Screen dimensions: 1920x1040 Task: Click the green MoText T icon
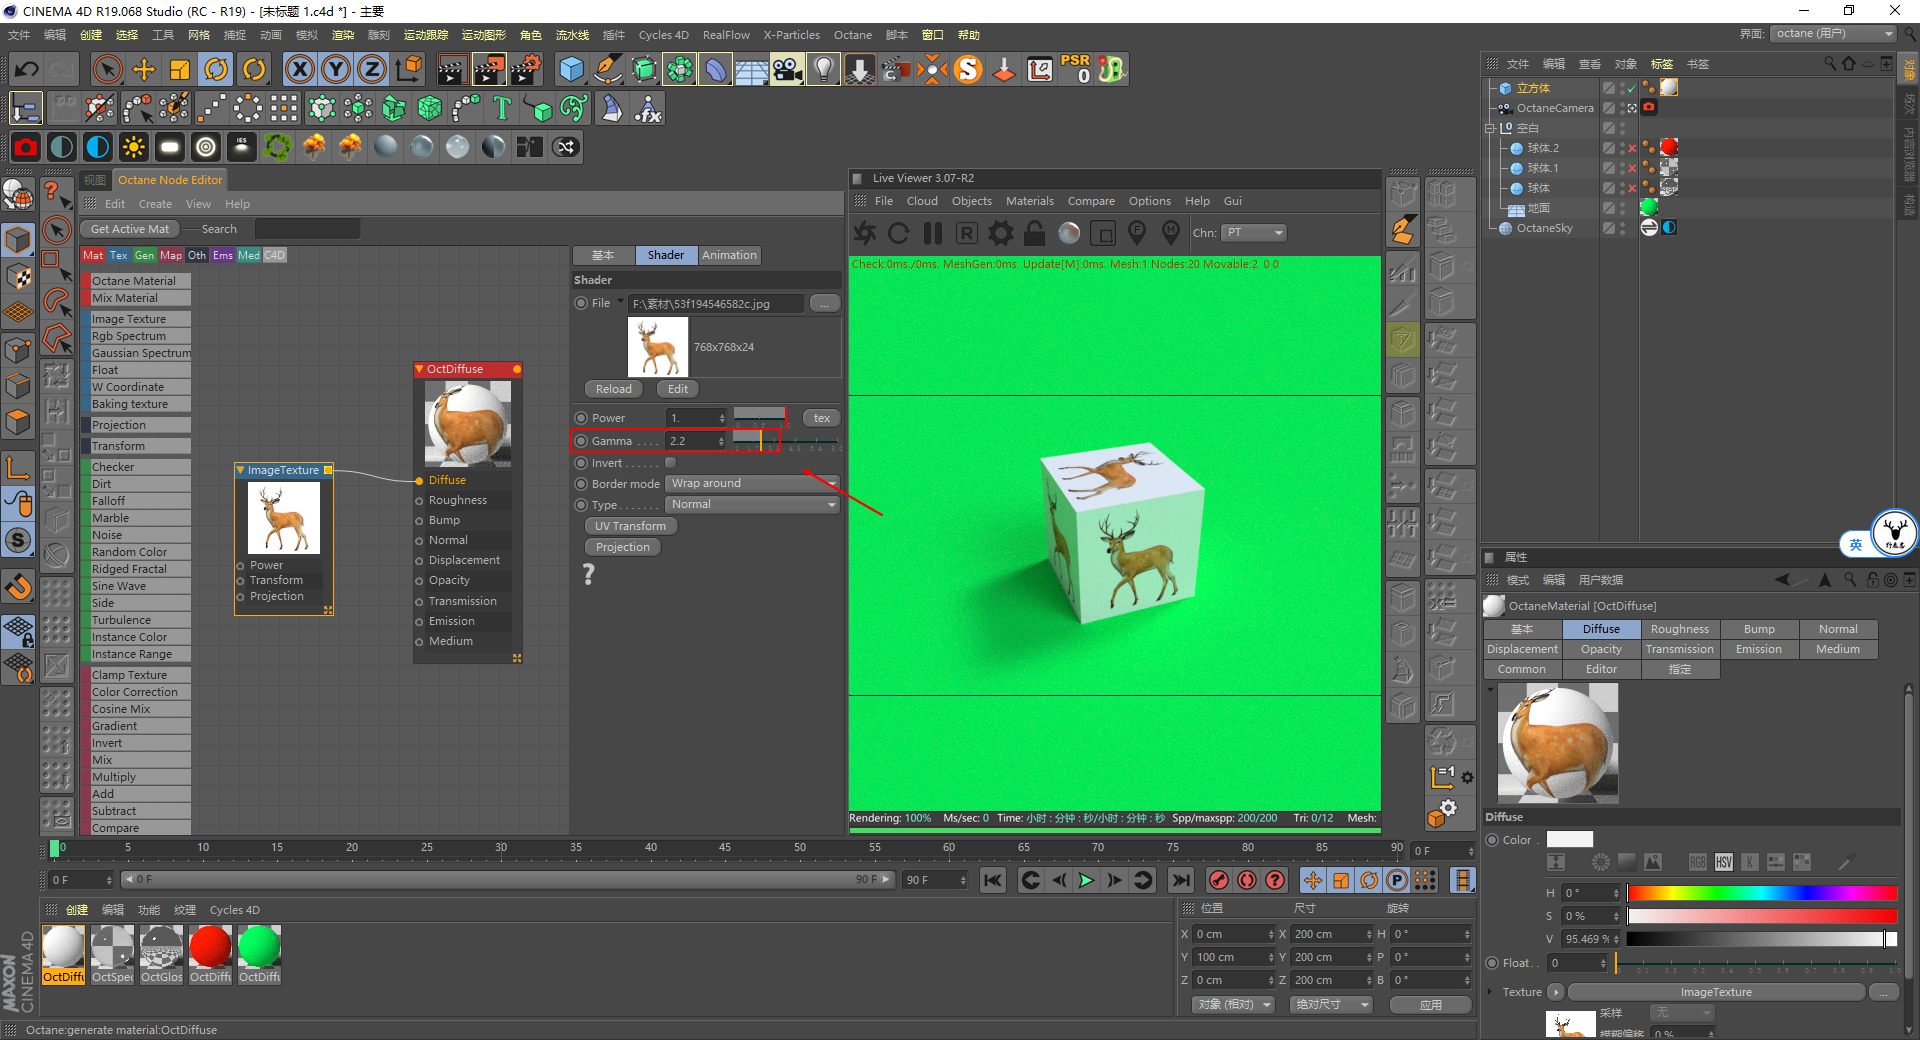(502, 108)
